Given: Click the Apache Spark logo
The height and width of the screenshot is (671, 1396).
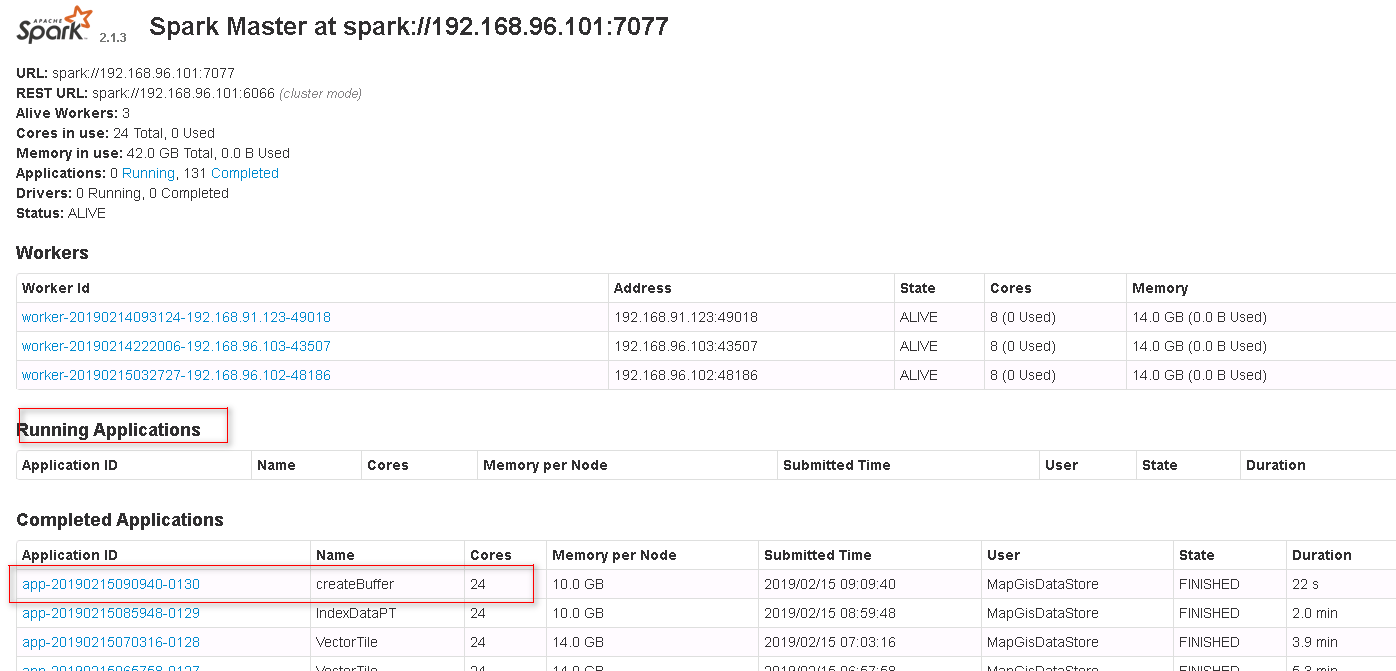Looking at the screenshot, I should (x=55, y=25).
